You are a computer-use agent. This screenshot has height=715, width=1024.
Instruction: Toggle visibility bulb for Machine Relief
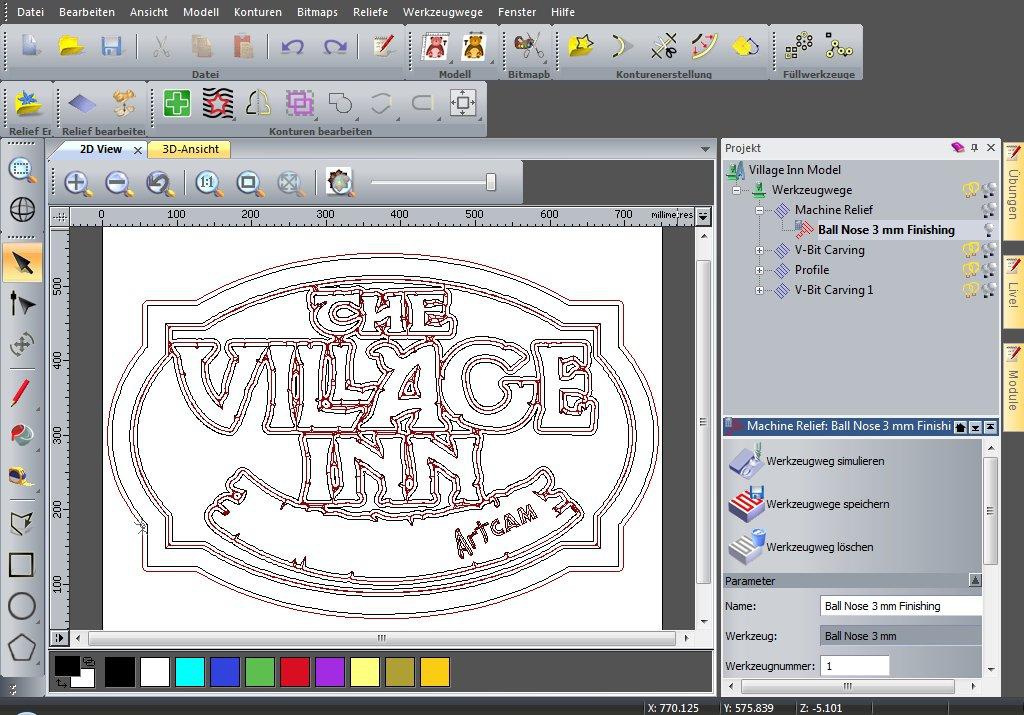(x=989, y=210)
